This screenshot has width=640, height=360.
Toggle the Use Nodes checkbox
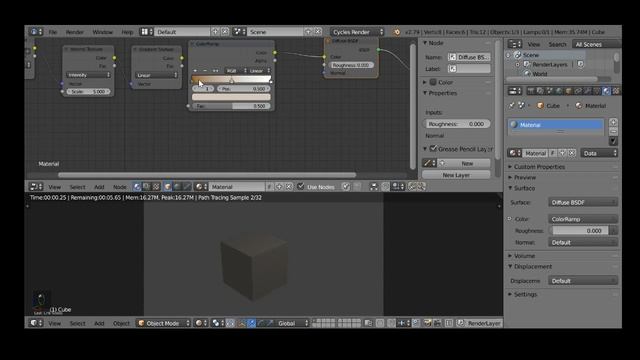coord(301,187)
